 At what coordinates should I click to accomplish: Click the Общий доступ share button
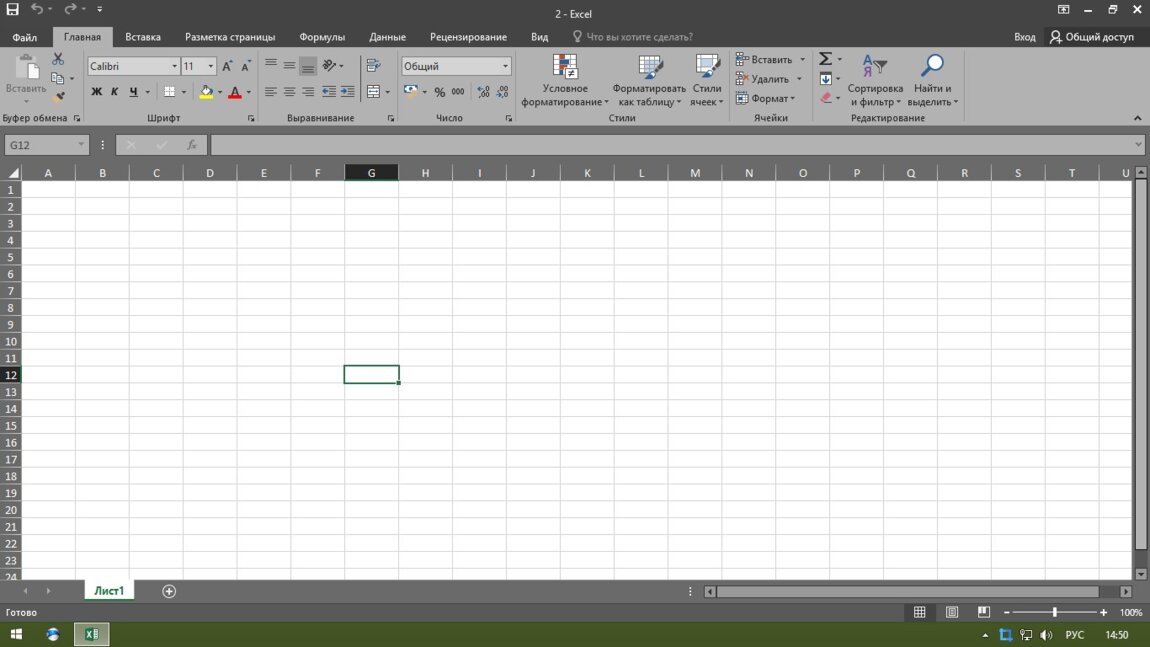1091,37
